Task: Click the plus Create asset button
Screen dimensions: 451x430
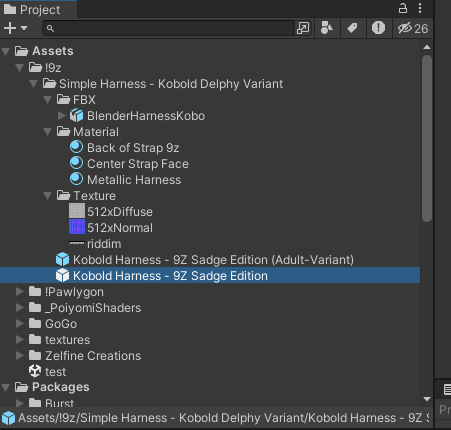Action: coord(10,28)
